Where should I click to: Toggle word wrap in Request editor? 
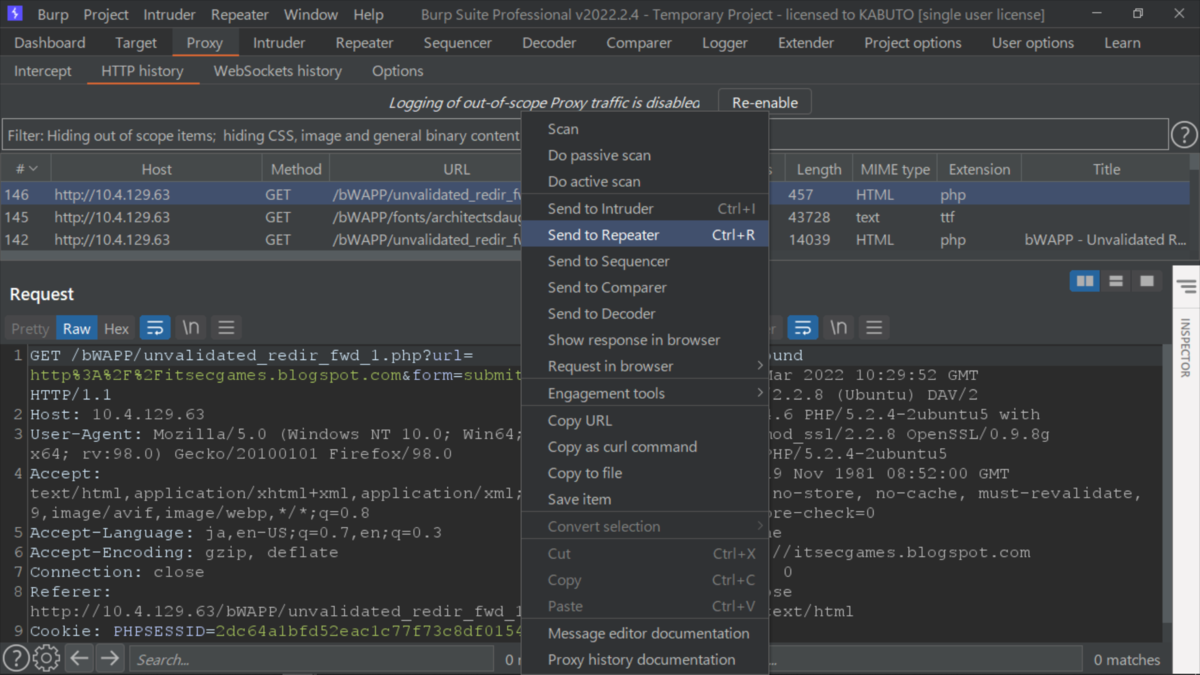pos(154,328)
